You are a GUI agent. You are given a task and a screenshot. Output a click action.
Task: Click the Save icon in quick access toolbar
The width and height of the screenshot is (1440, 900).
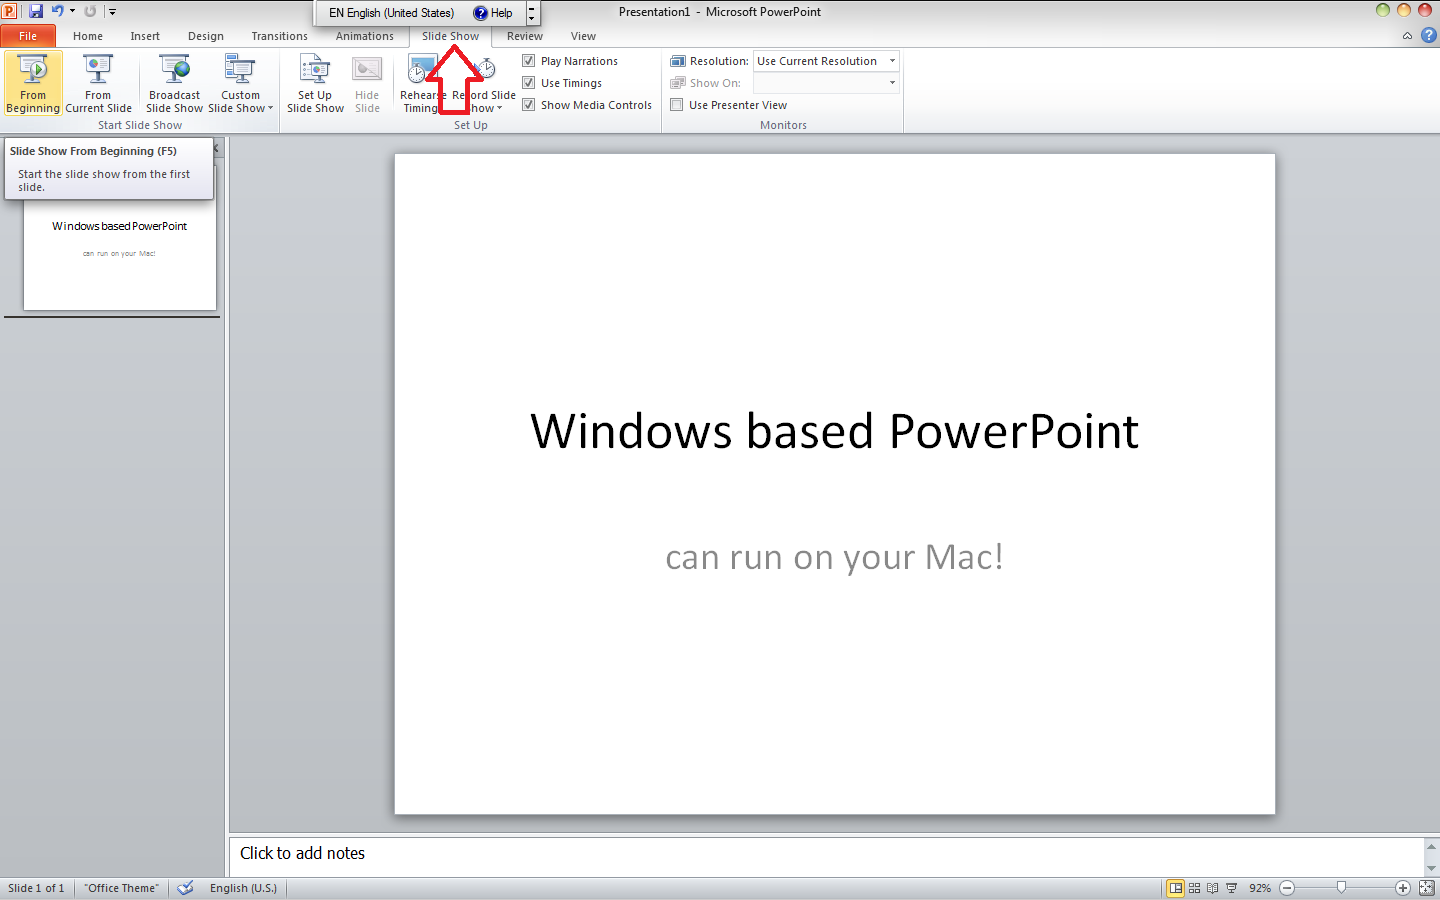tap(36, 11)
